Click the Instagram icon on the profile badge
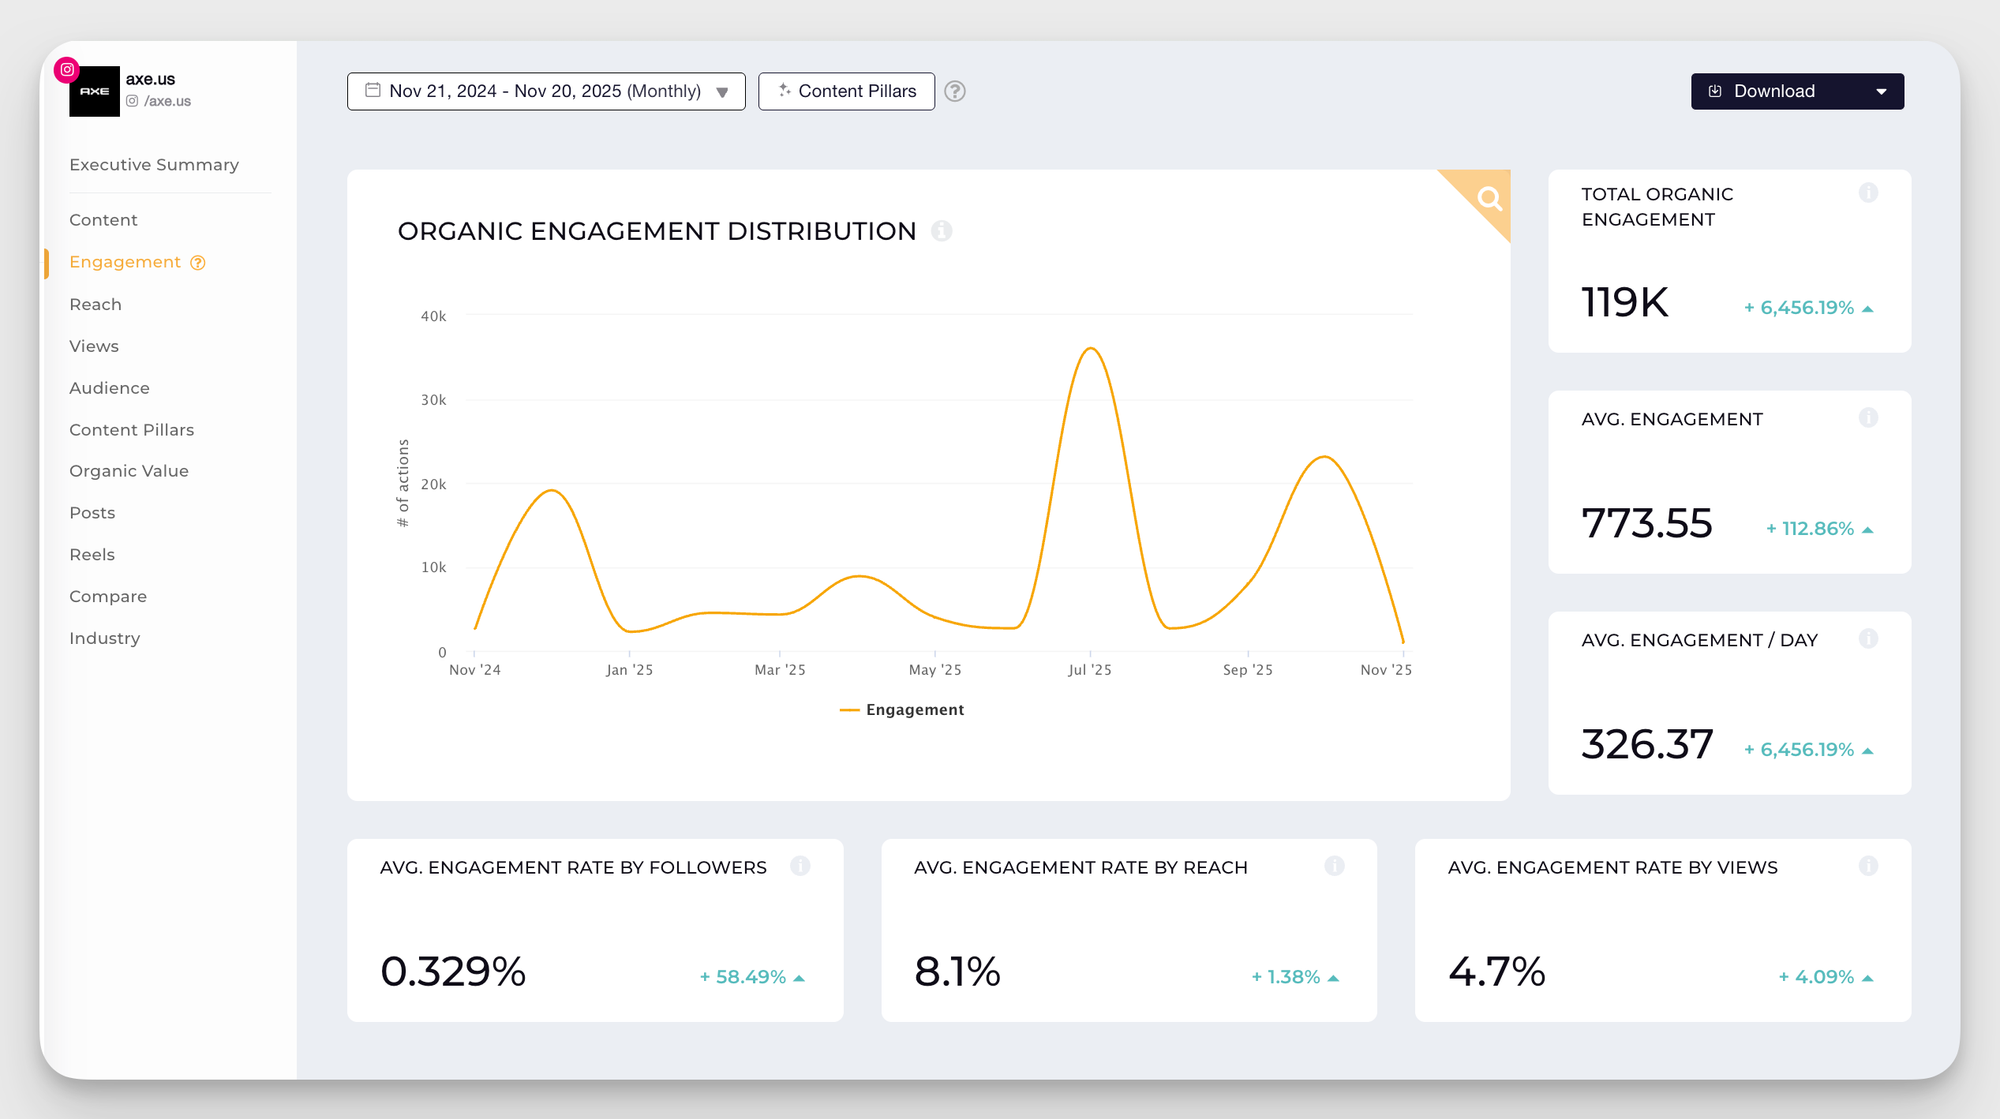This screenshot has height=1119, width=2000. point(67,70)
